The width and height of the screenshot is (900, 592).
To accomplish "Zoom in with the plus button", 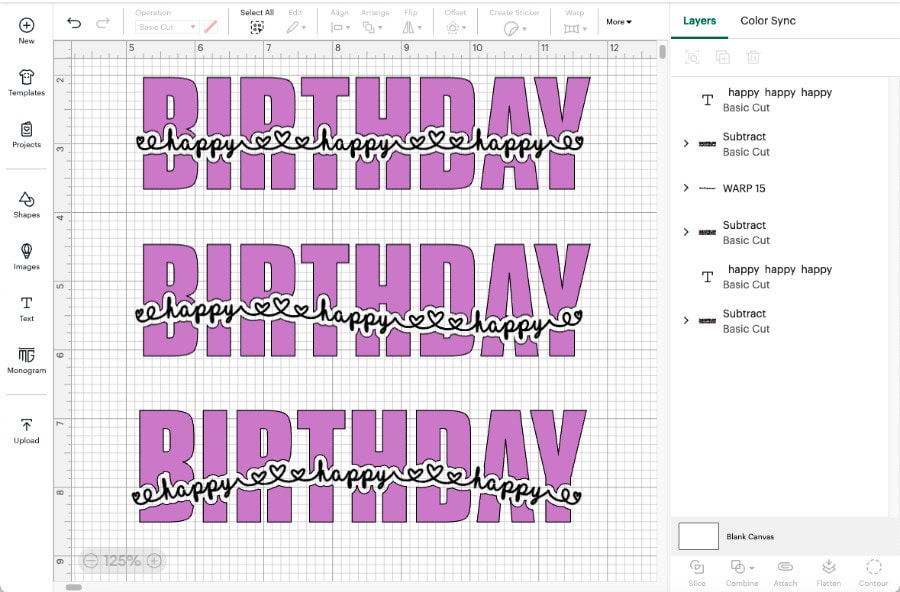I will click(x=154, y=560).
